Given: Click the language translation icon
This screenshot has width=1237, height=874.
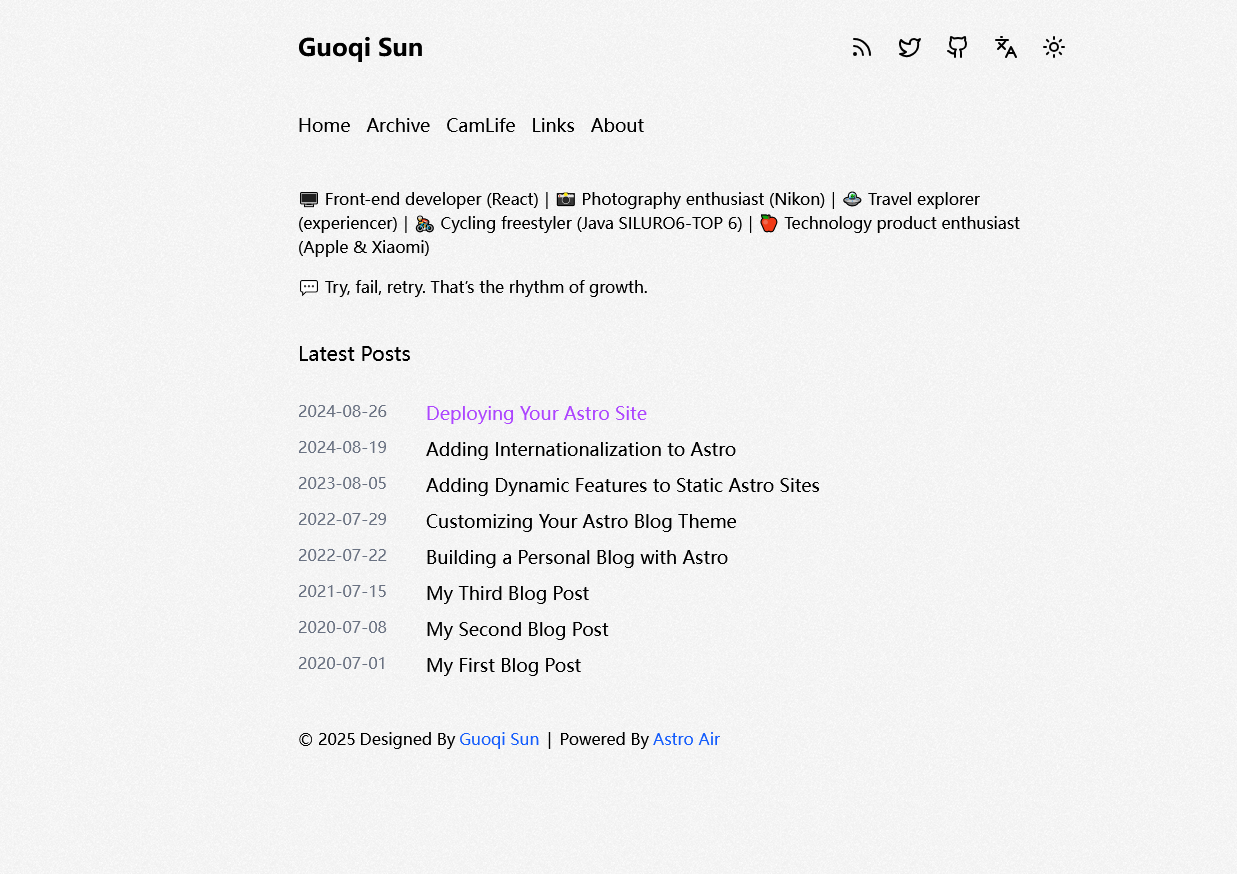Looking at the screenshot, I should [1005, 48].
